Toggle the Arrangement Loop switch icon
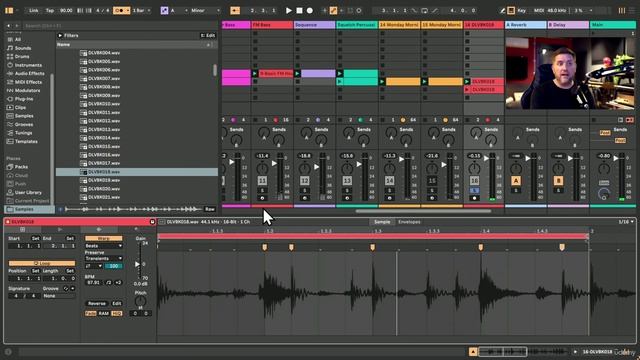 pos(424,10)
